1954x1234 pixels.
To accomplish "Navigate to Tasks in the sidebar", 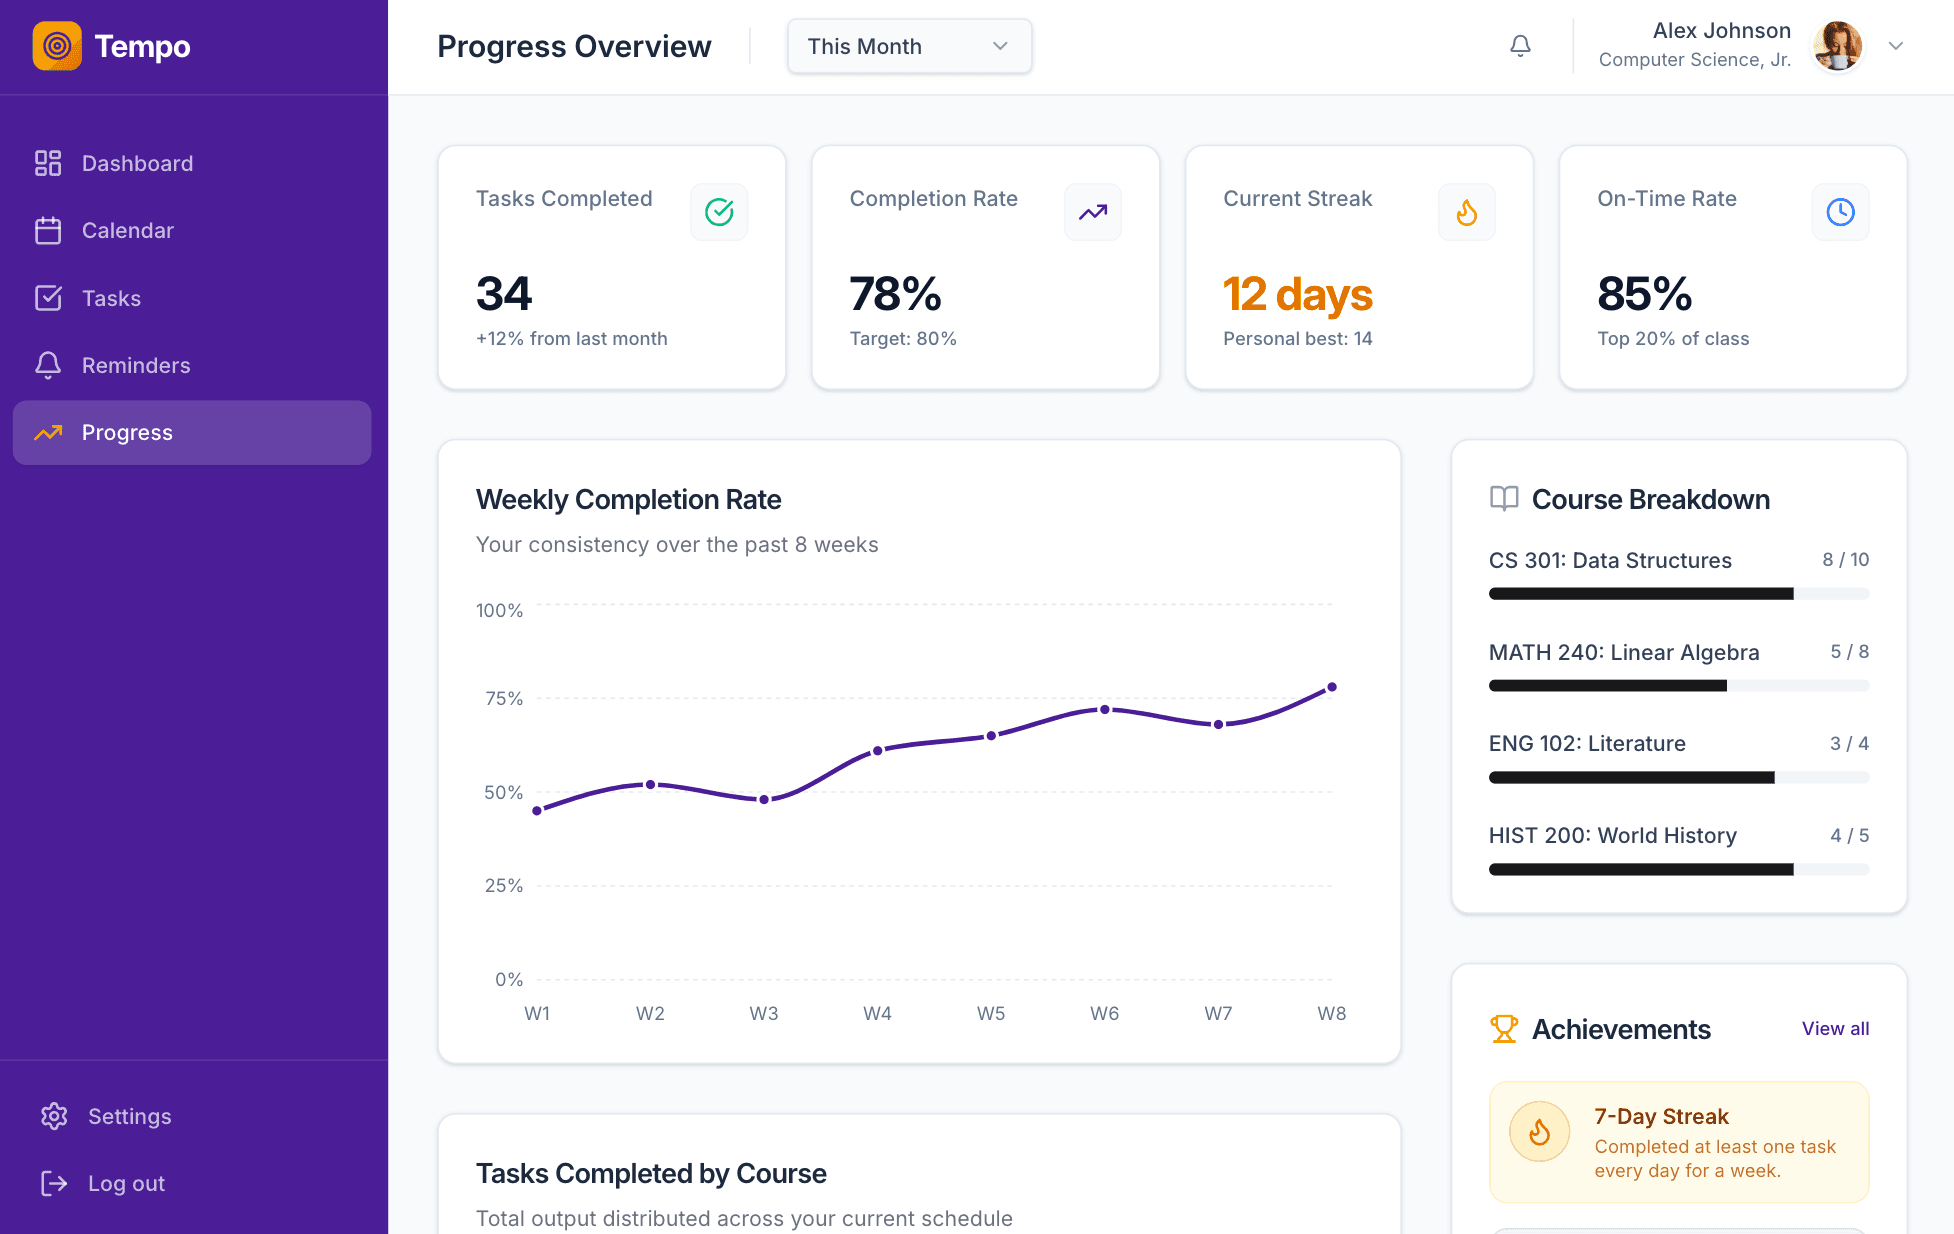I will pyautogui.click(x=111, y=298).
